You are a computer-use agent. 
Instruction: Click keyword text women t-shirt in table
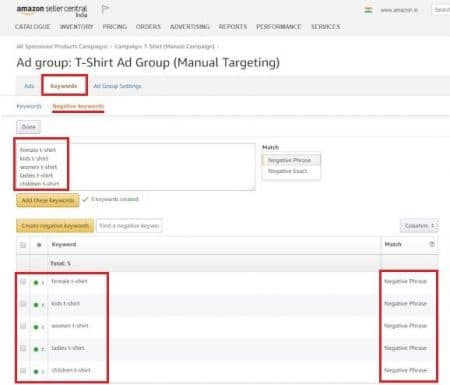(x=70, y=326)
